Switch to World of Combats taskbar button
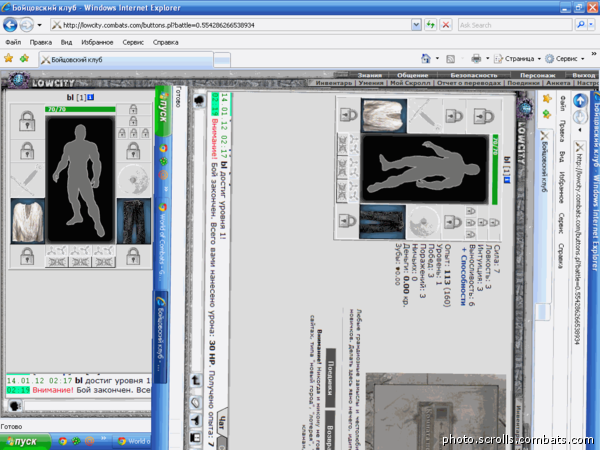This screenshot has width=600, height=450. [x=134, y=441]
